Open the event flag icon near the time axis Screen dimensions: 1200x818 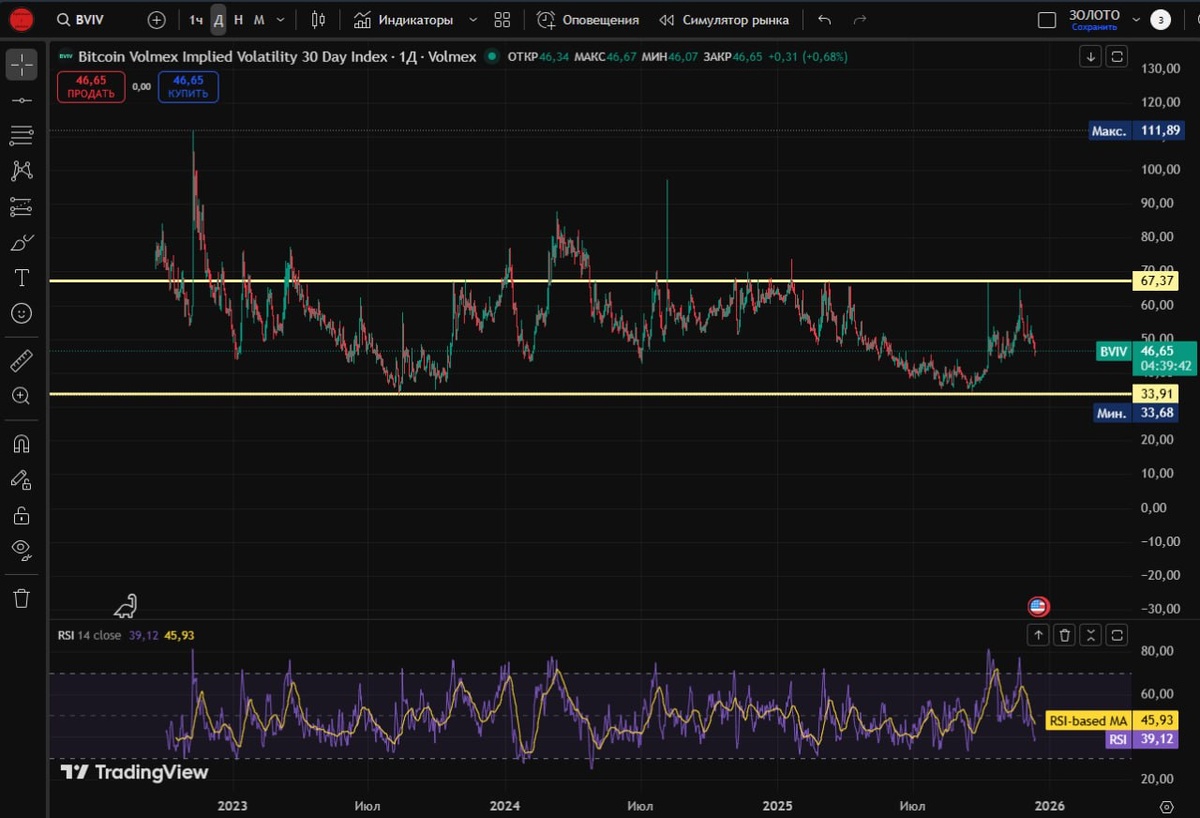[1039, 606]
